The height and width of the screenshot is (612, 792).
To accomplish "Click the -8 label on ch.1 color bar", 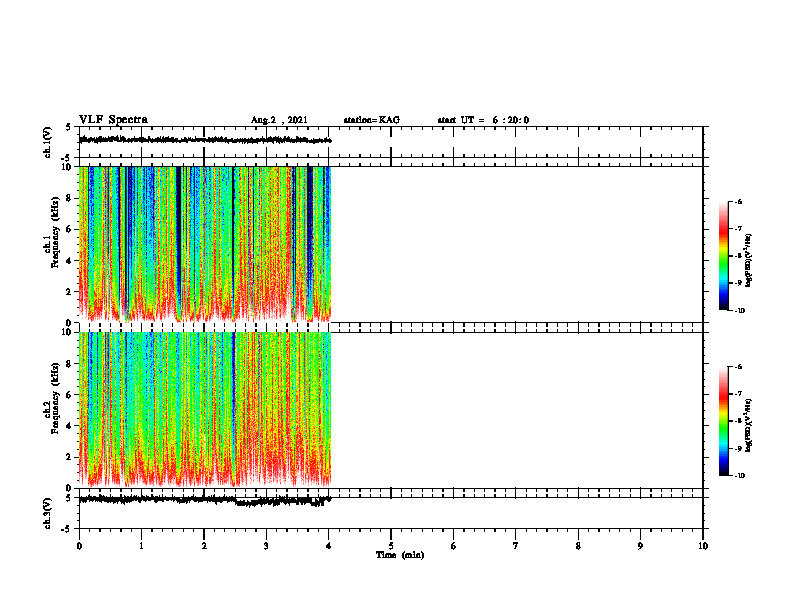I will [x=738, y=256].
